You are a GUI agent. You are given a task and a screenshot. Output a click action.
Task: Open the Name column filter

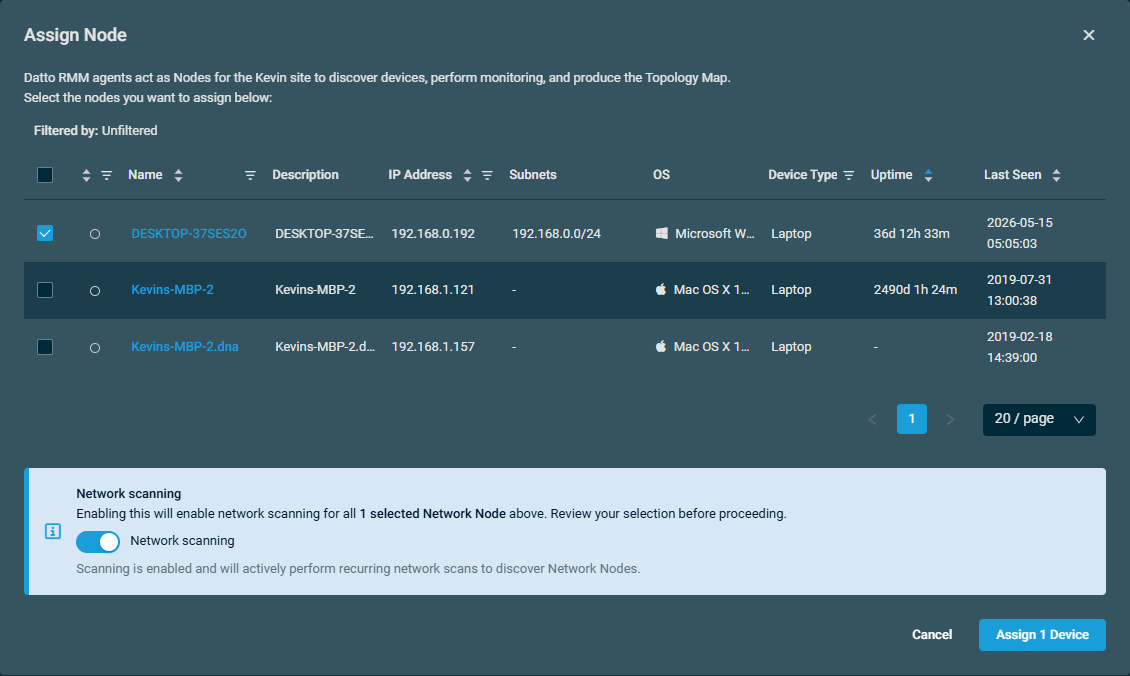pyautogui.click(x=250, y=175)
